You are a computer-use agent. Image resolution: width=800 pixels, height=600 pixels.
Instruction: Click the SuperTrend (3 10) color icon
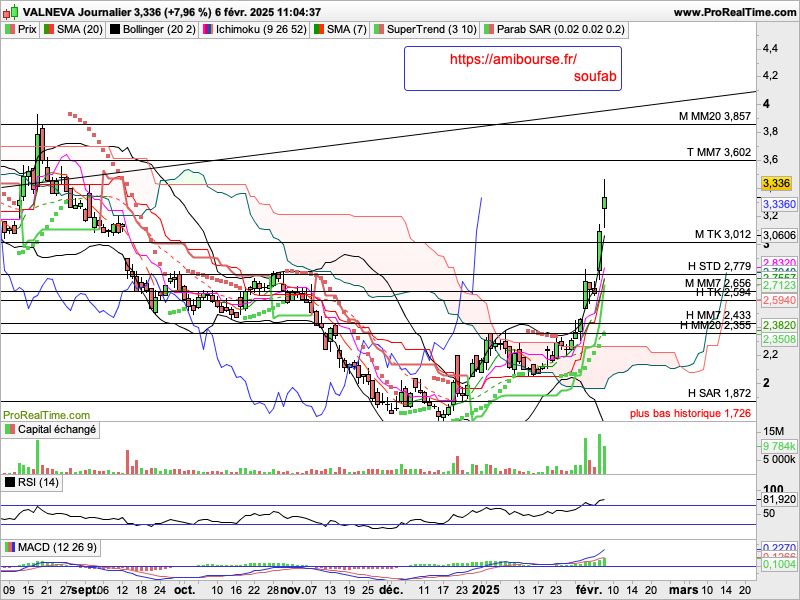click(x=379, y=30)
